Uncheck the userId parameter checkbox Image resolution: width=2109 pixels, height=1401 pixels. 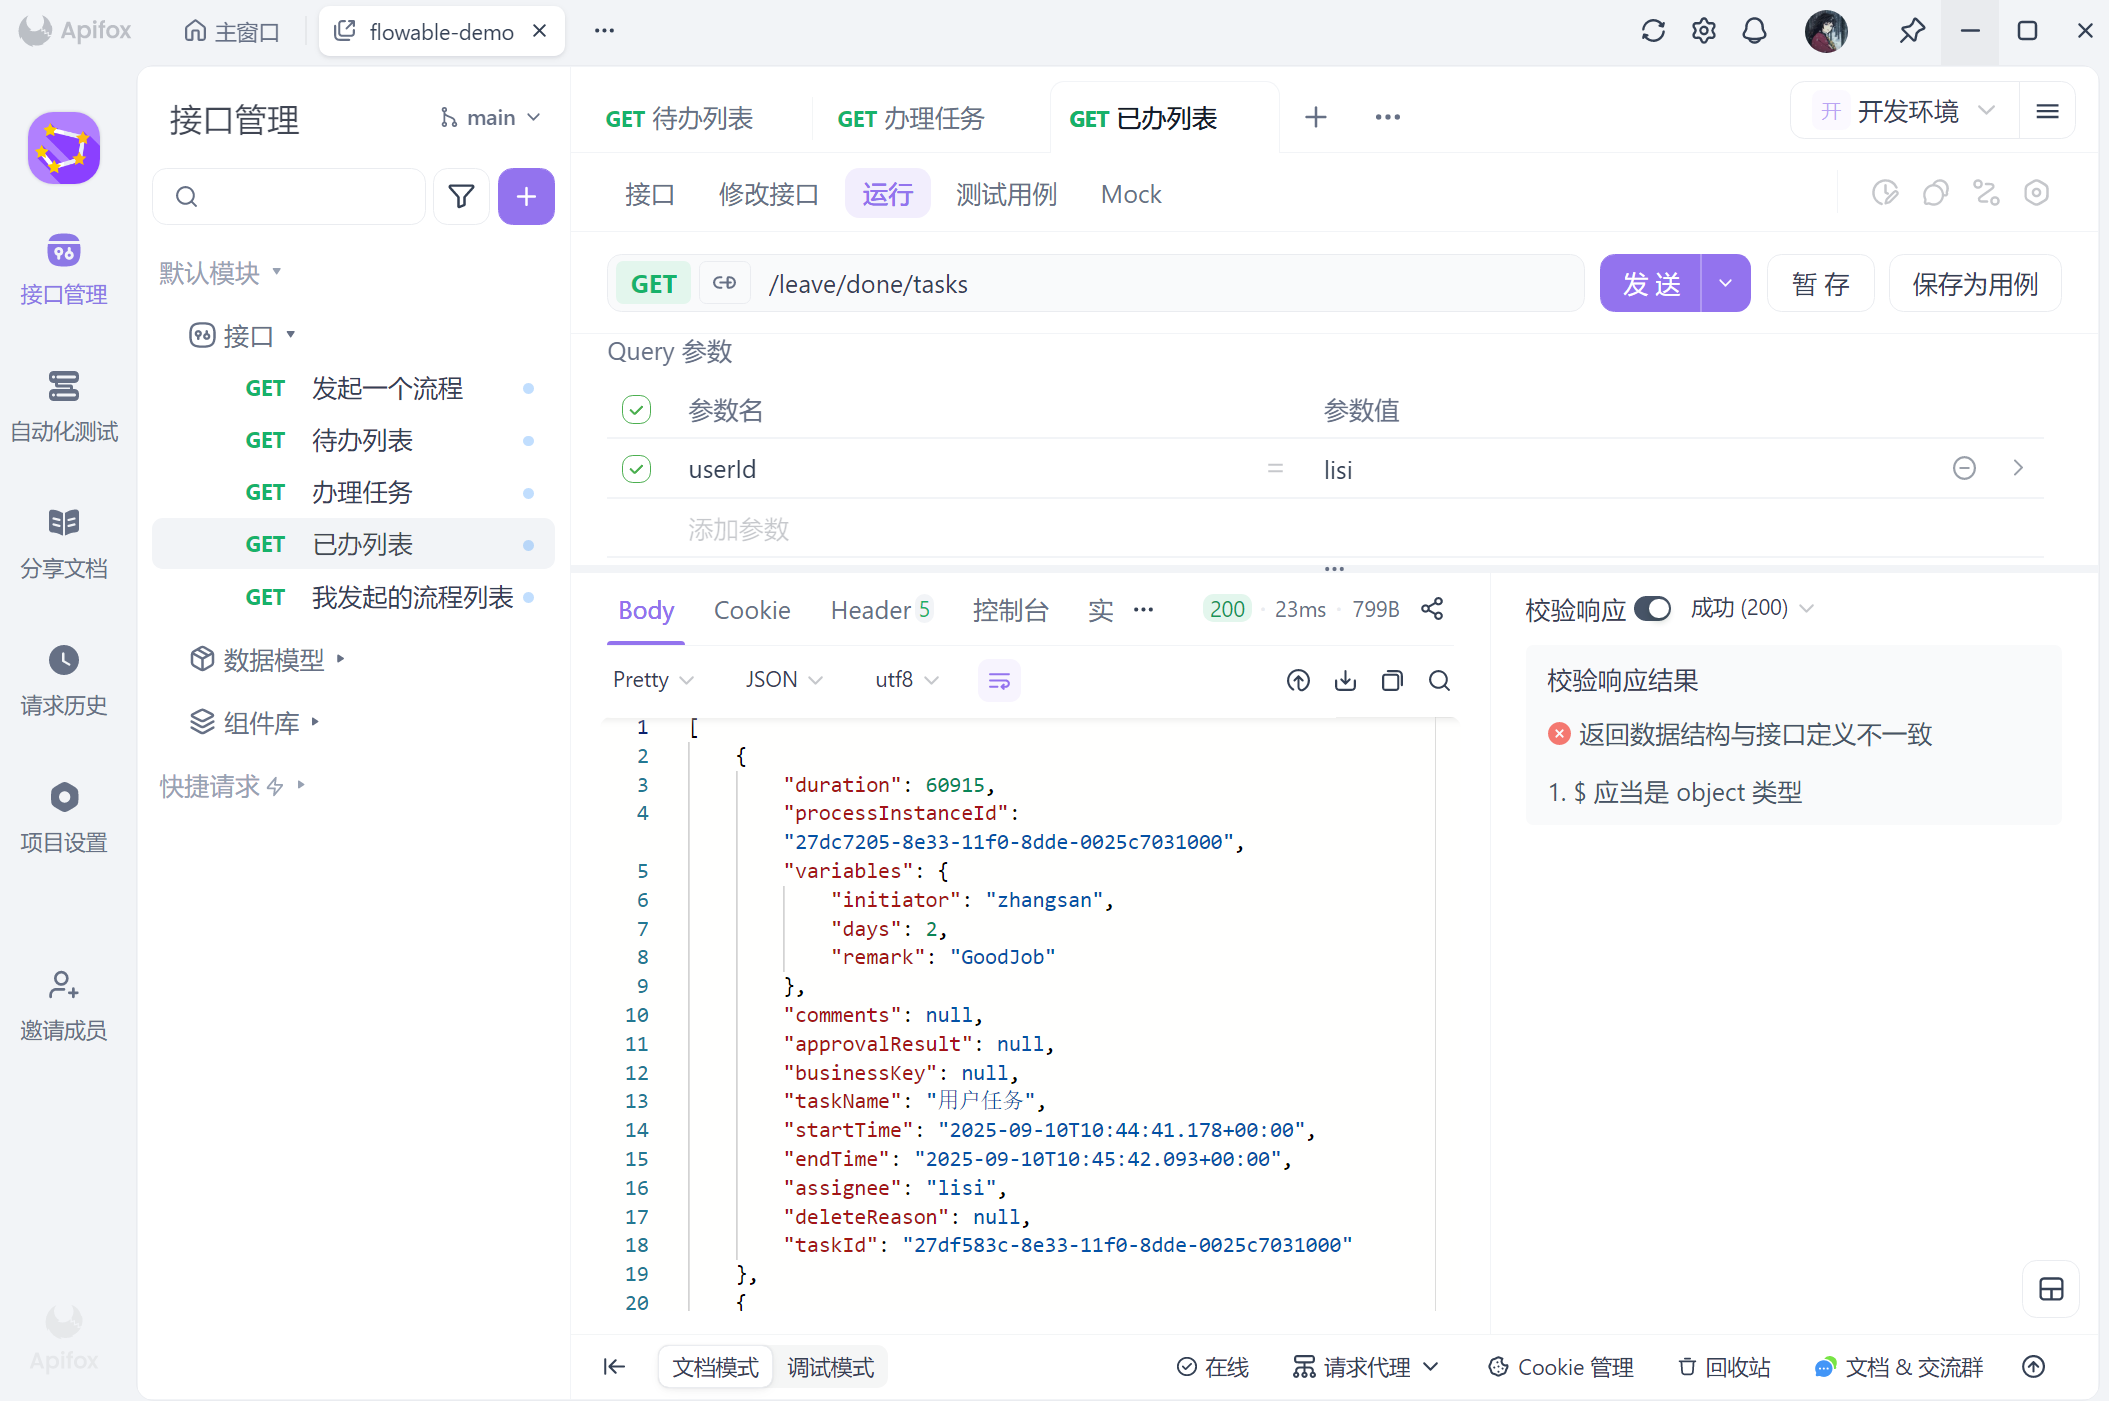[637, 469]
